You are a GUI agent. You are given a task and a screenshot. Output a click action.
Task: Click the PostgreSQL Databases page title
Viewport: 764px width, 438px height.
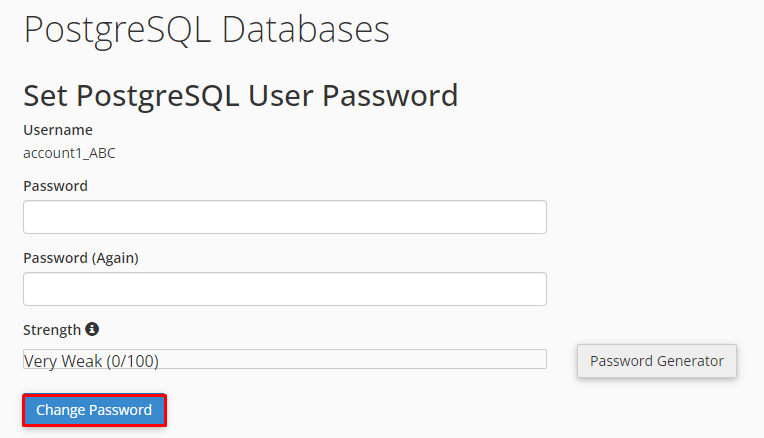(206, 29)
